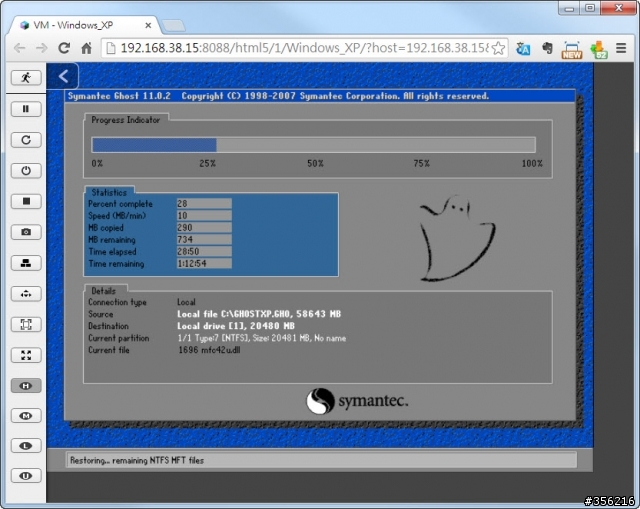Click the stacked blocks network icon
This screenshot has height=509, width=640.
click(26, 263)
